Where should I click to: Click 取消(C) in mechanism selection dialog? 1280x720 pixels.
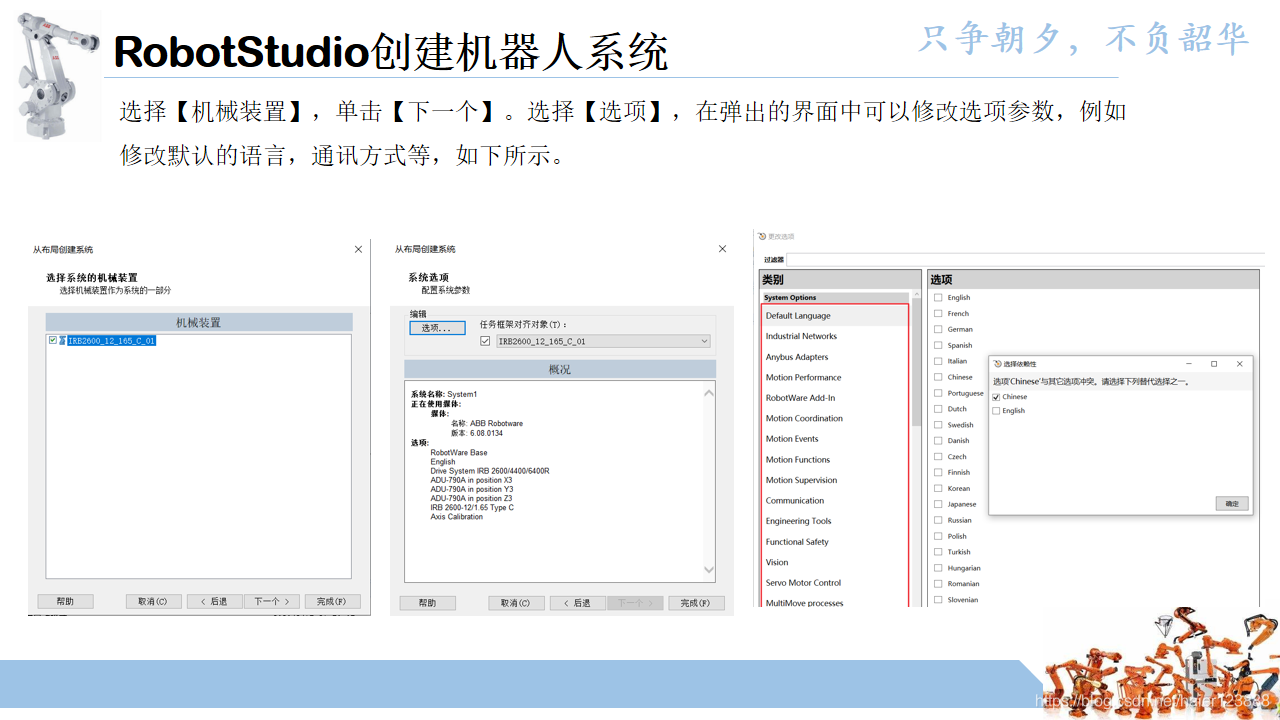(153, 602)
